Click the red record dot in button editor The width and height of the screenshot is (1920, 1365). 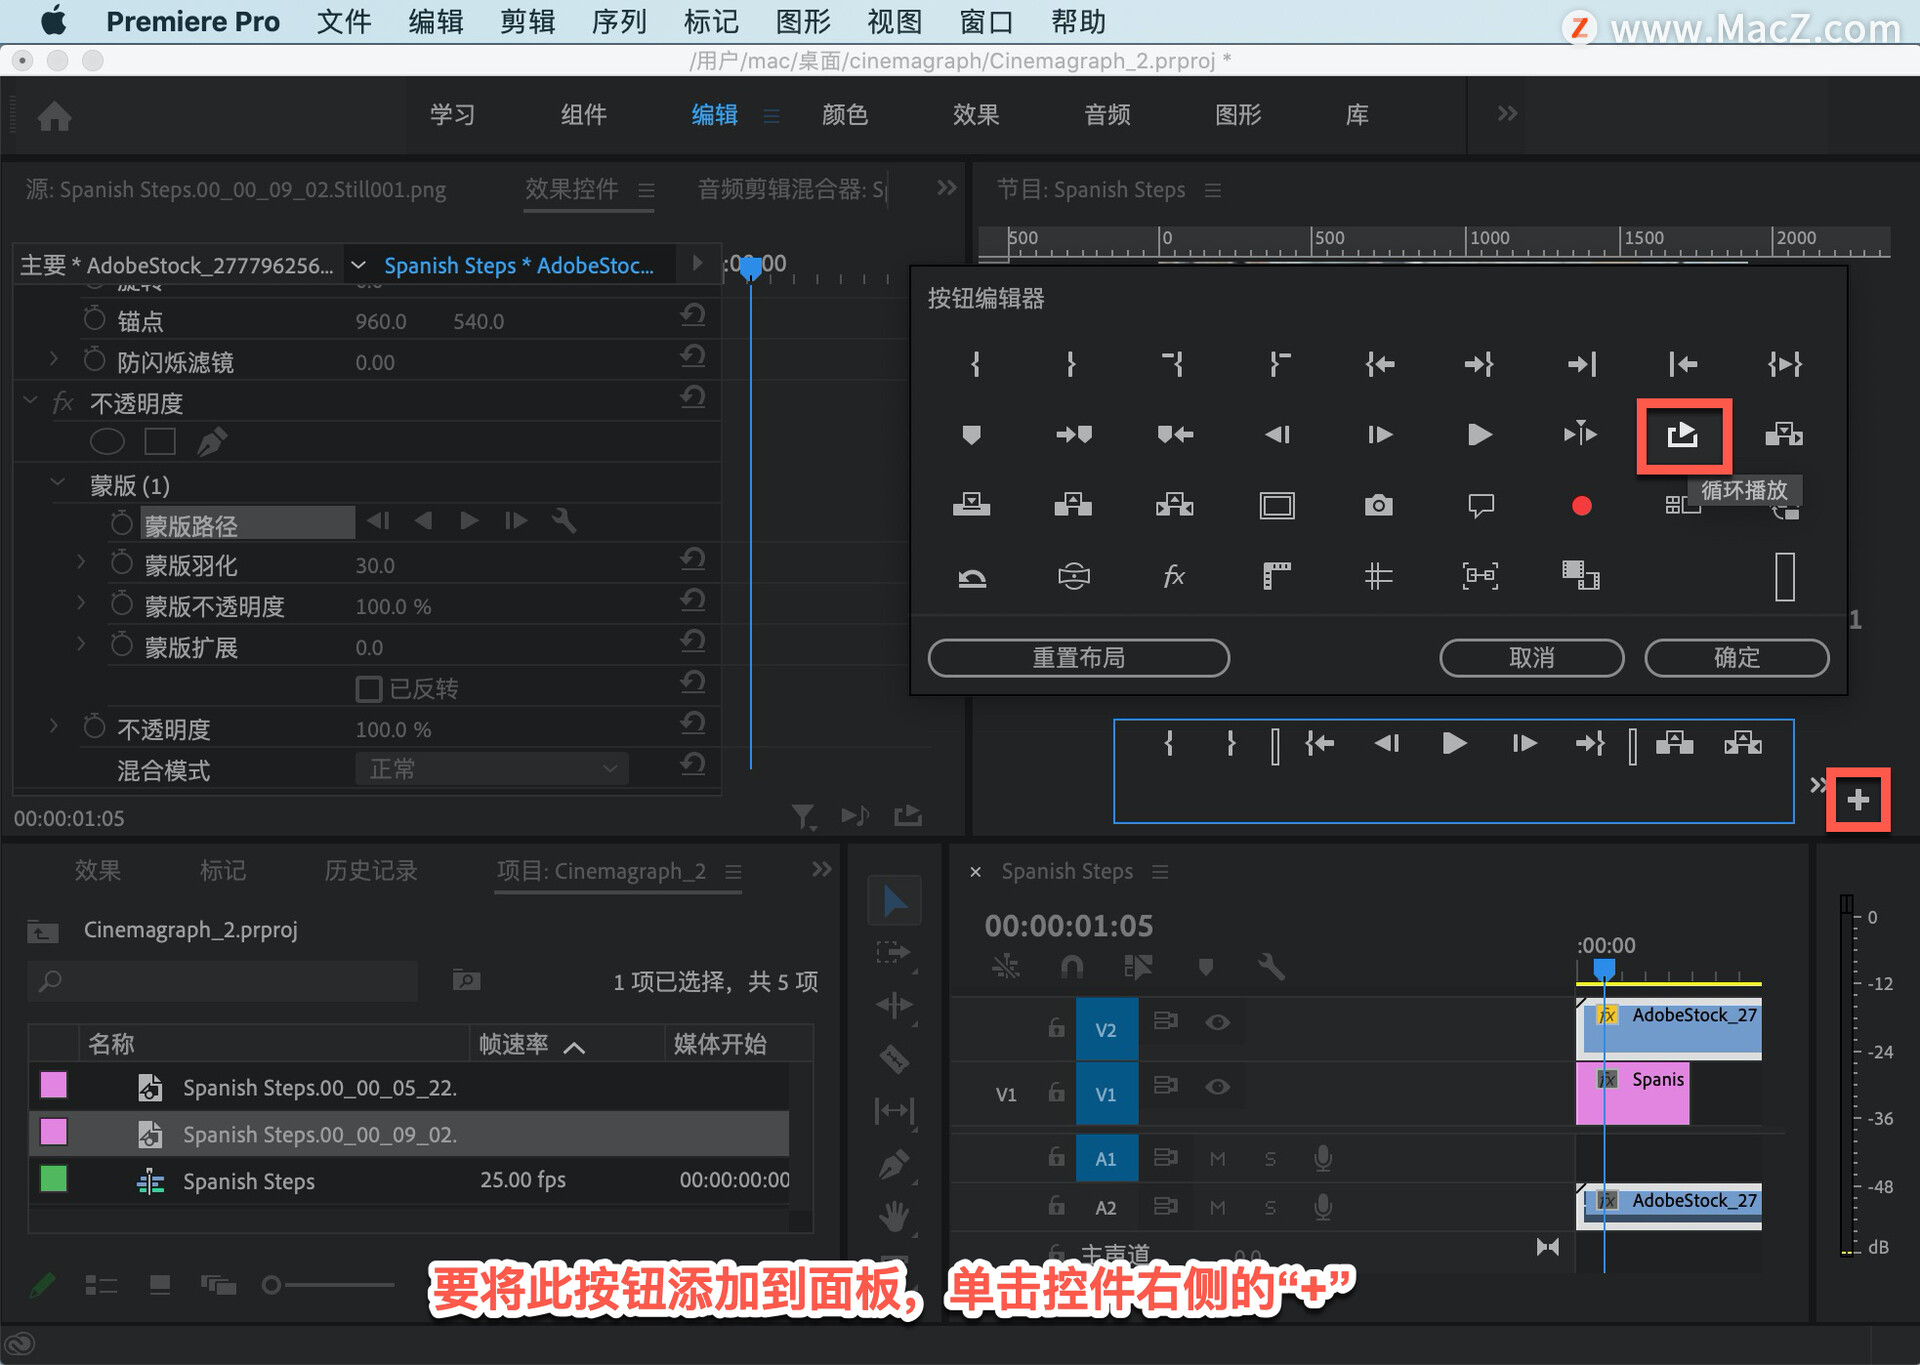click(x=1581, y=506)
